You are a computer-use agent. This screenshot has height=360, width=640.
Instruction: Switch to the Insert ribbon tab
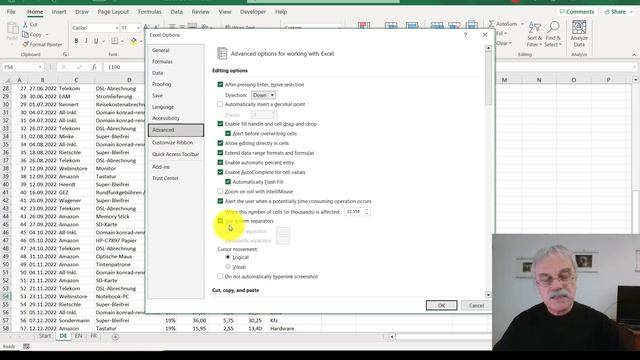coord(59,12)
